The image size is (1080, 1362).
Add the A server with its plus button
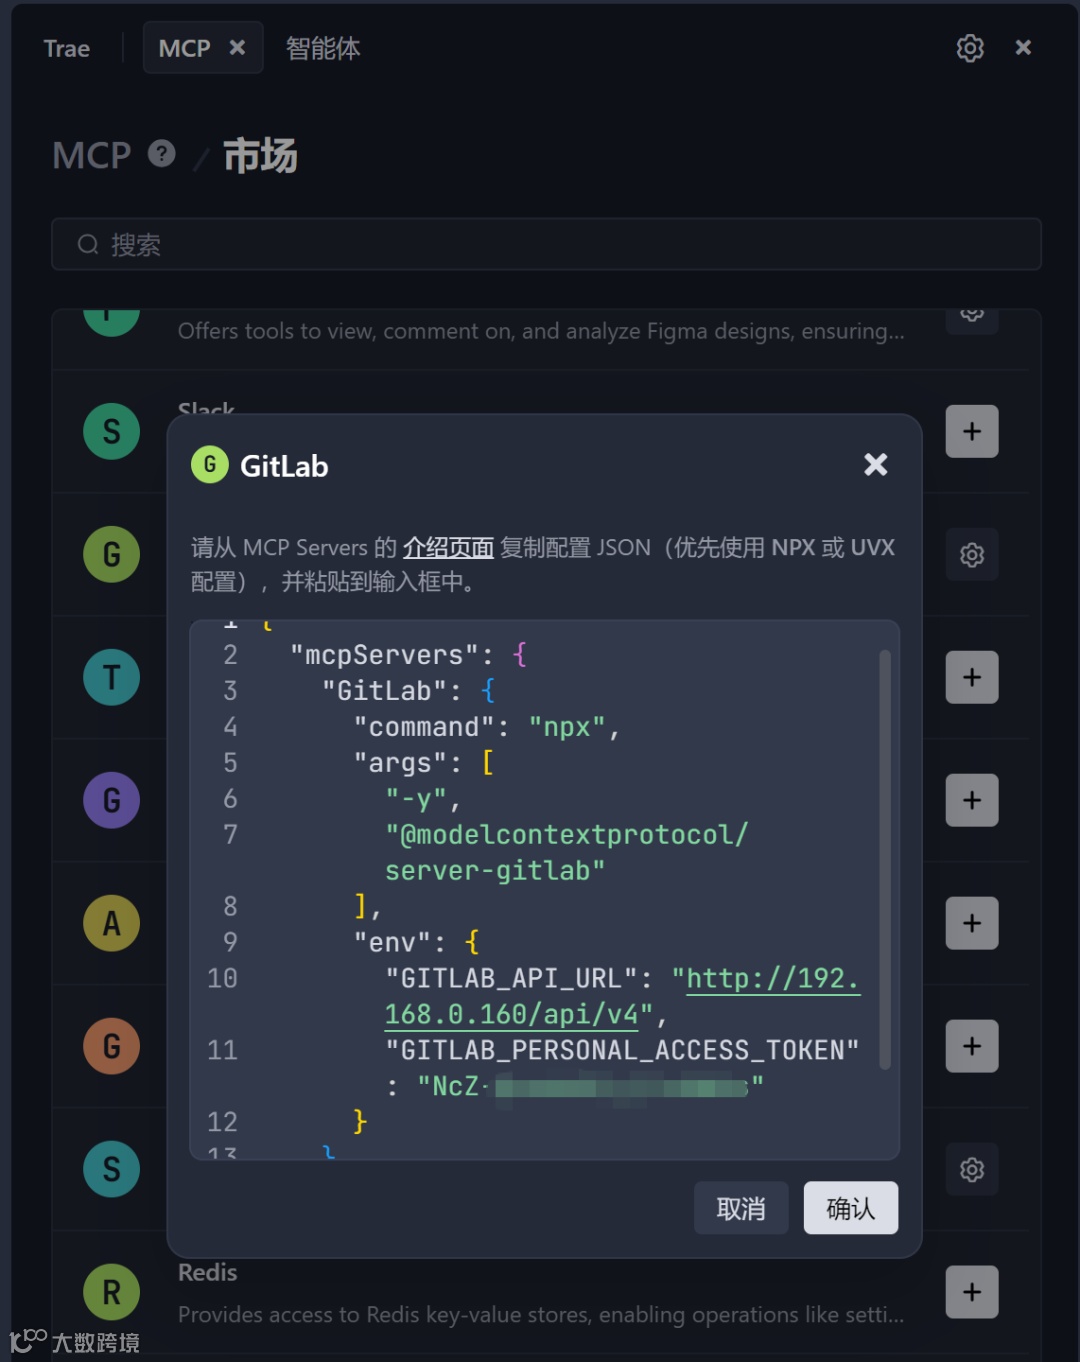(972, 923)
